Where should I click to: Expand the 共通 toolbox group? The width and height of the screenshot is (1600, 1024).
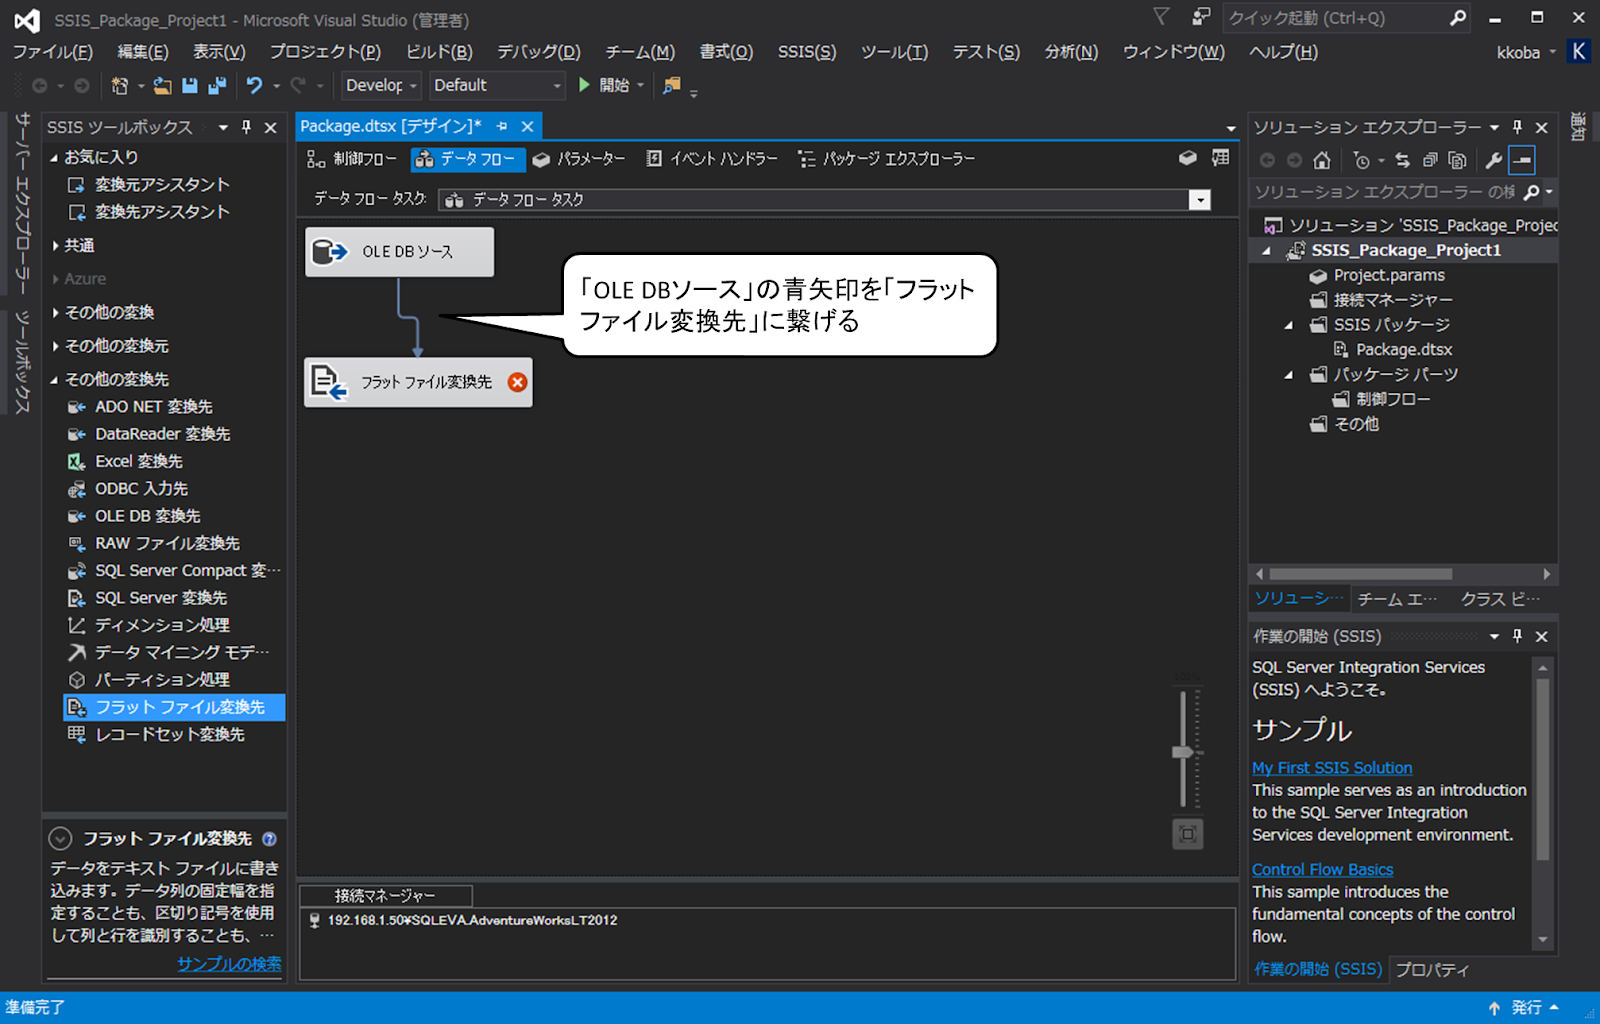point(54,245)
